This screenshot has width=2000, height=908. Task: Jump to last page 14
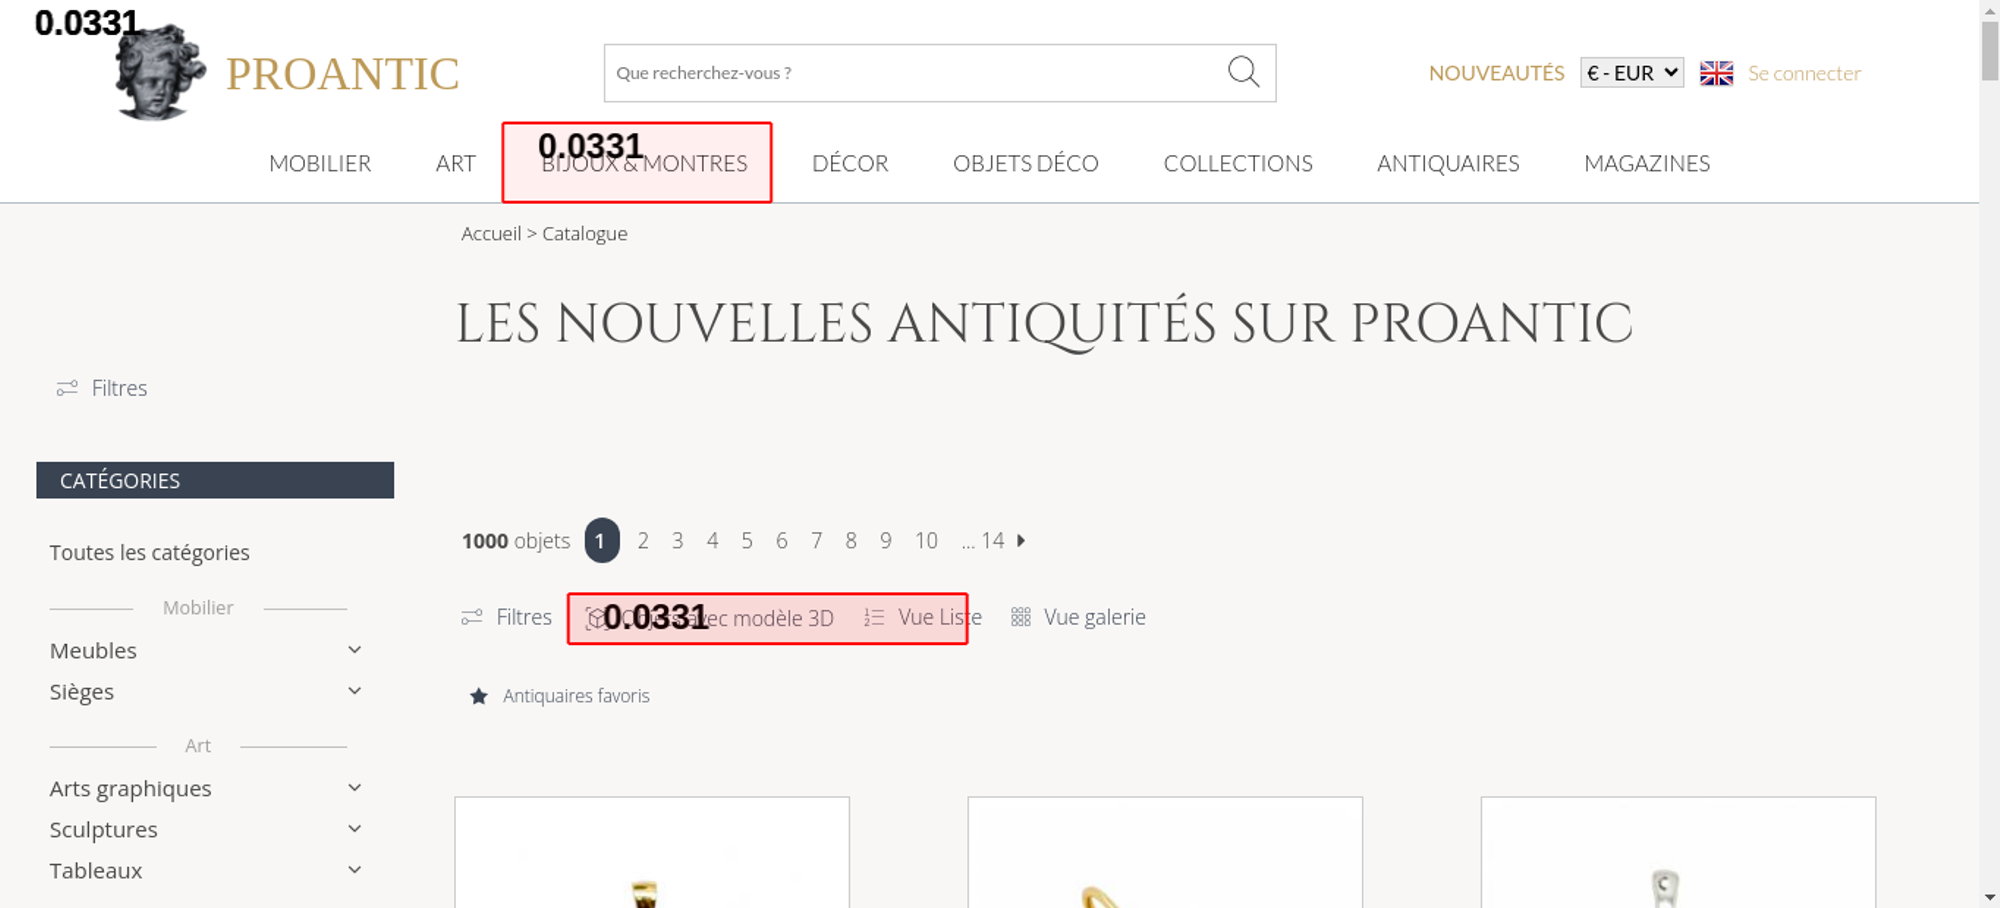coord(991,540)
